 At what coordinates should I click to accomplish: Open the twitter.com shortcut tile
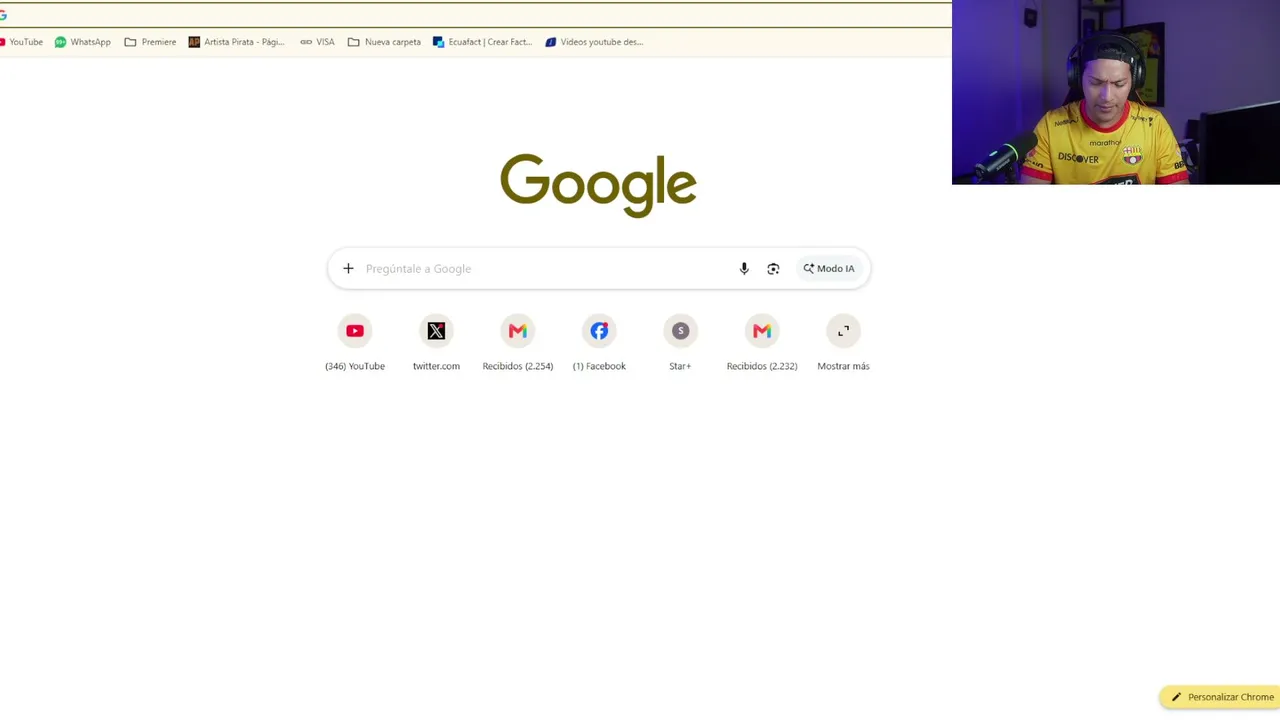436,343
